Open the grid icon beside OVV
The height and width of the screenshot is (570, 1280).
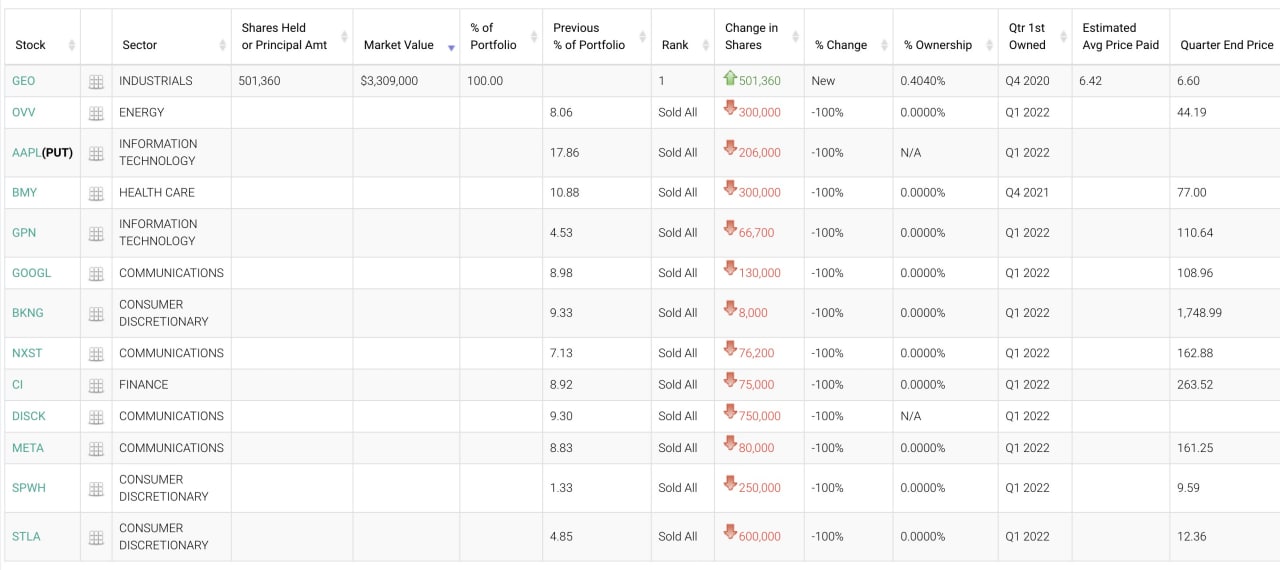(x=96, y=114)
